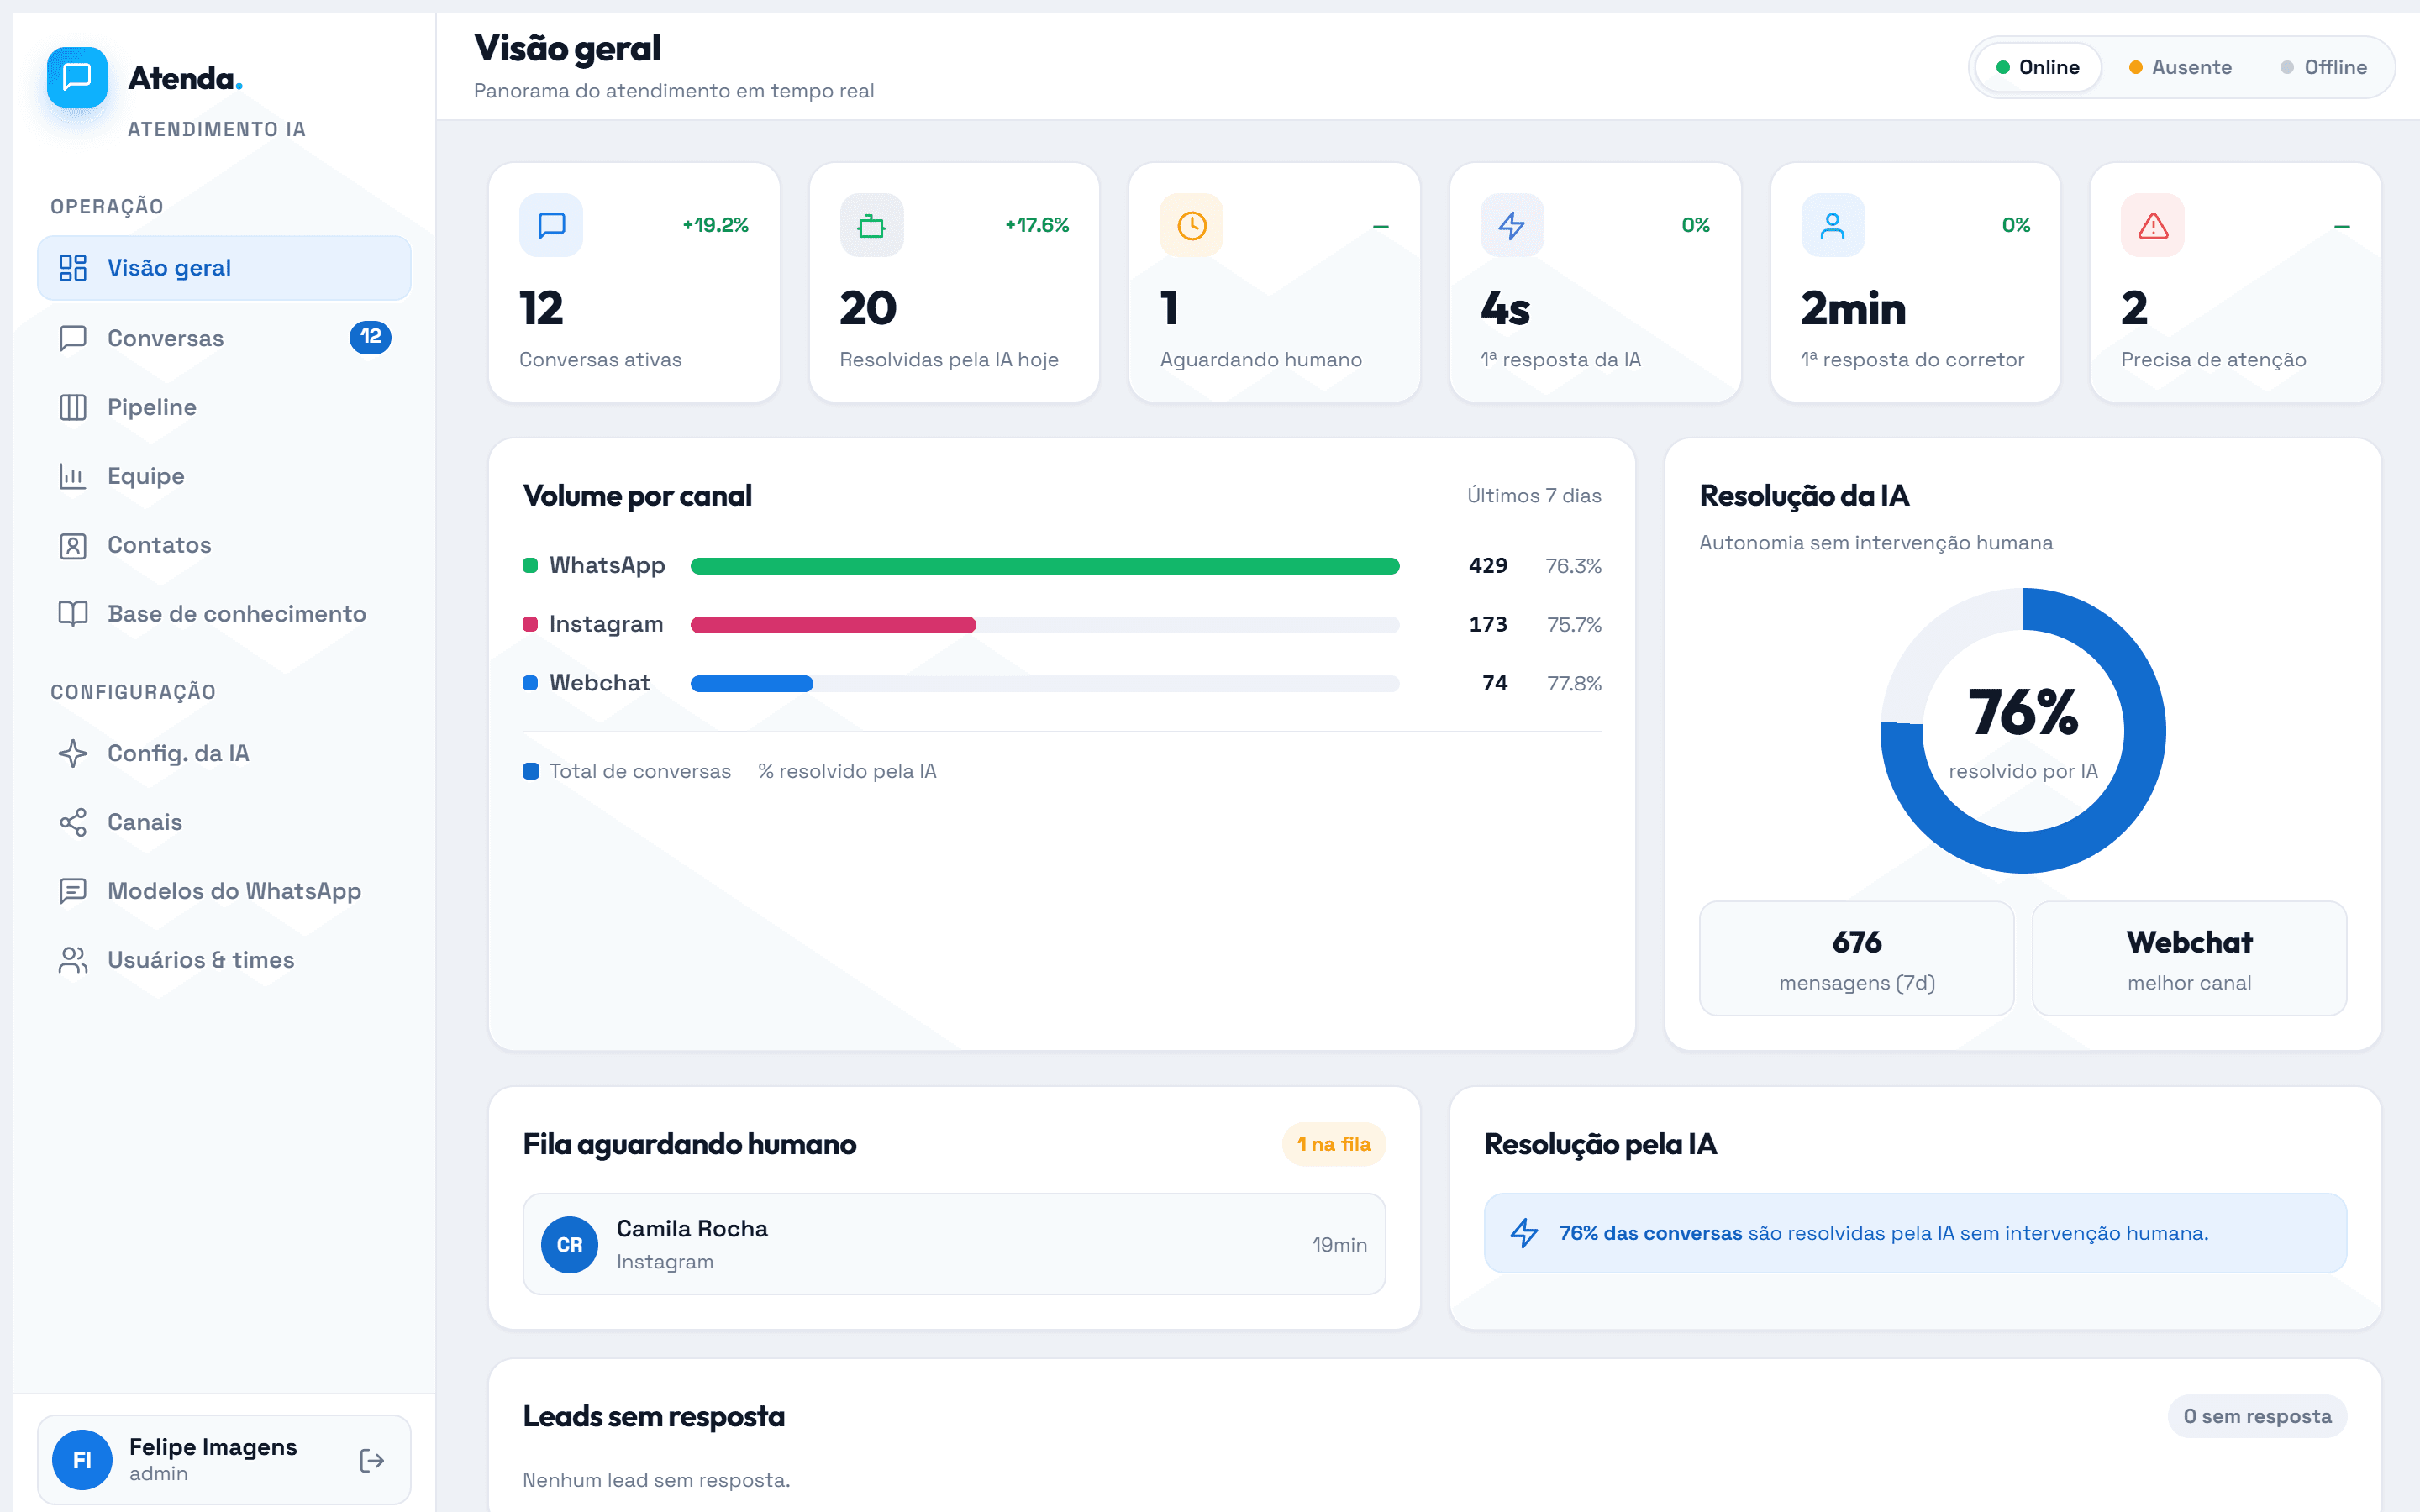Open Camila Rocha in the waiting queue
This screenshot has height=1512, width=2420.
click(x=954, y=1244)
